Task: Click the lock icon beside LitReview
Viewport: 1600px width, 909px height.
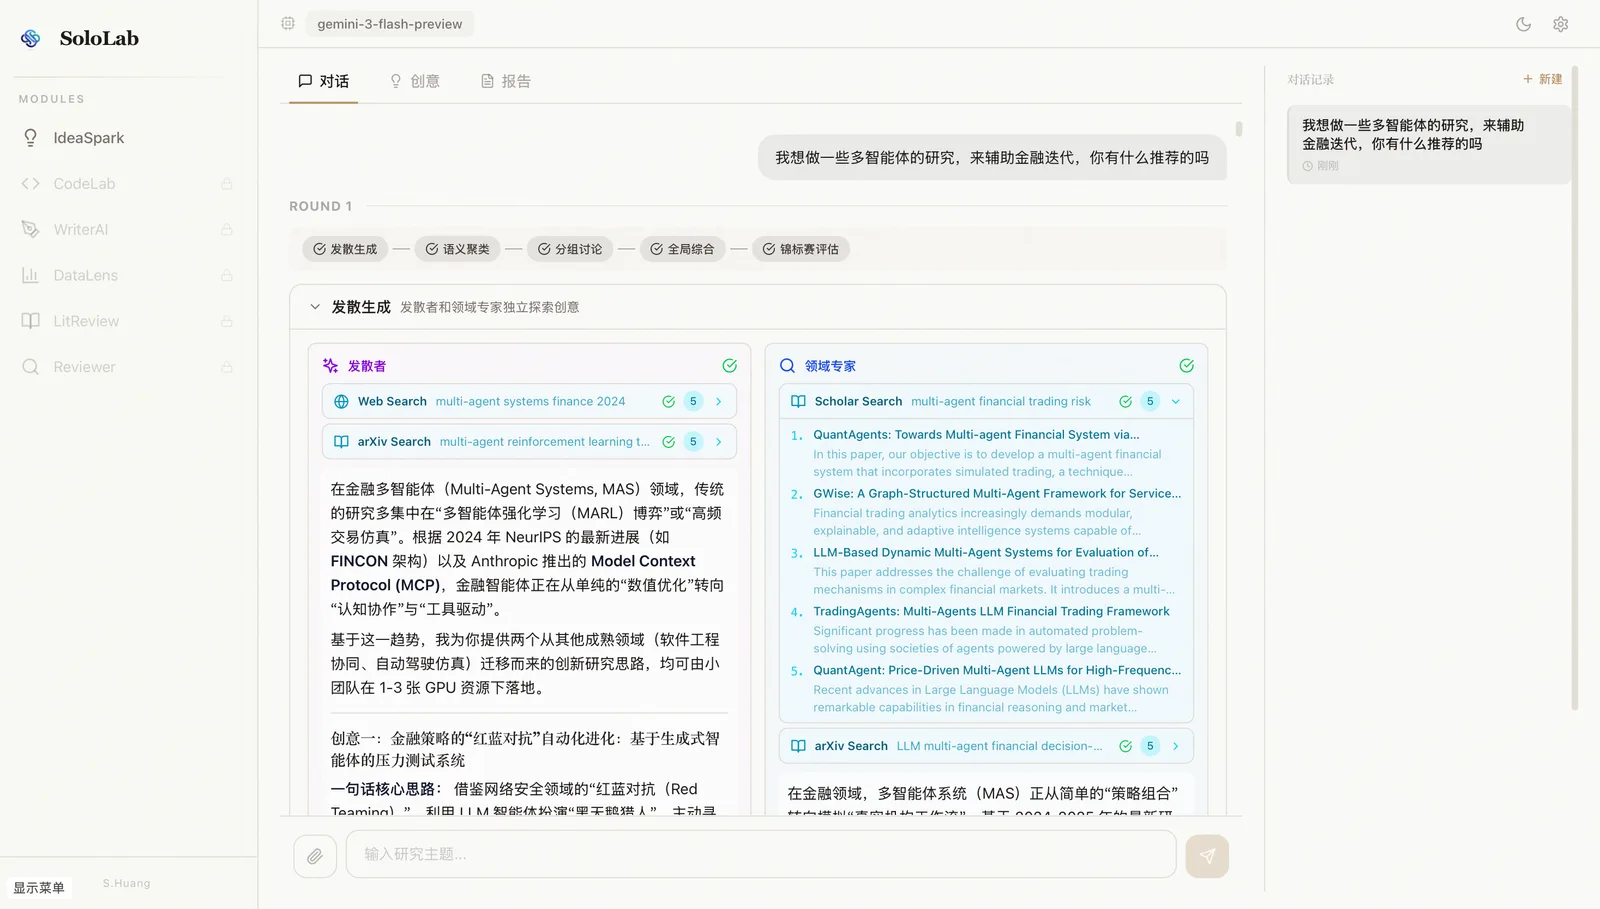Action: click(x=227, y=321)
